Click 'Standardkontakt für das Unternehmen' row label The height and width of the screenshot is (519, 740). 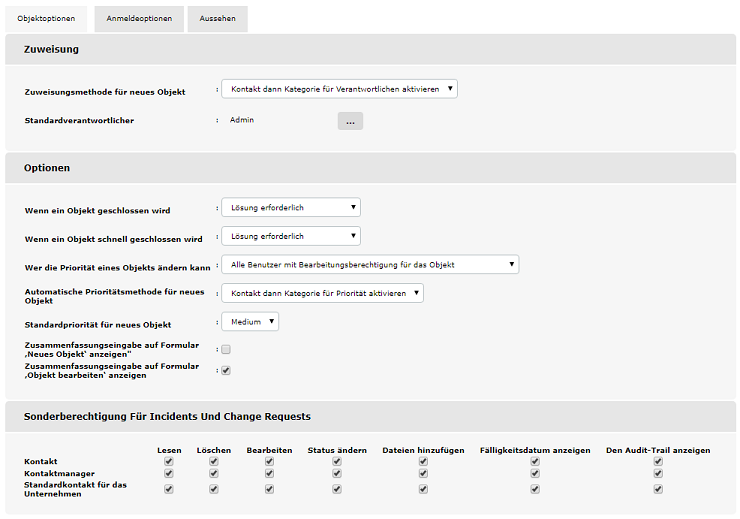pos(76,489)
